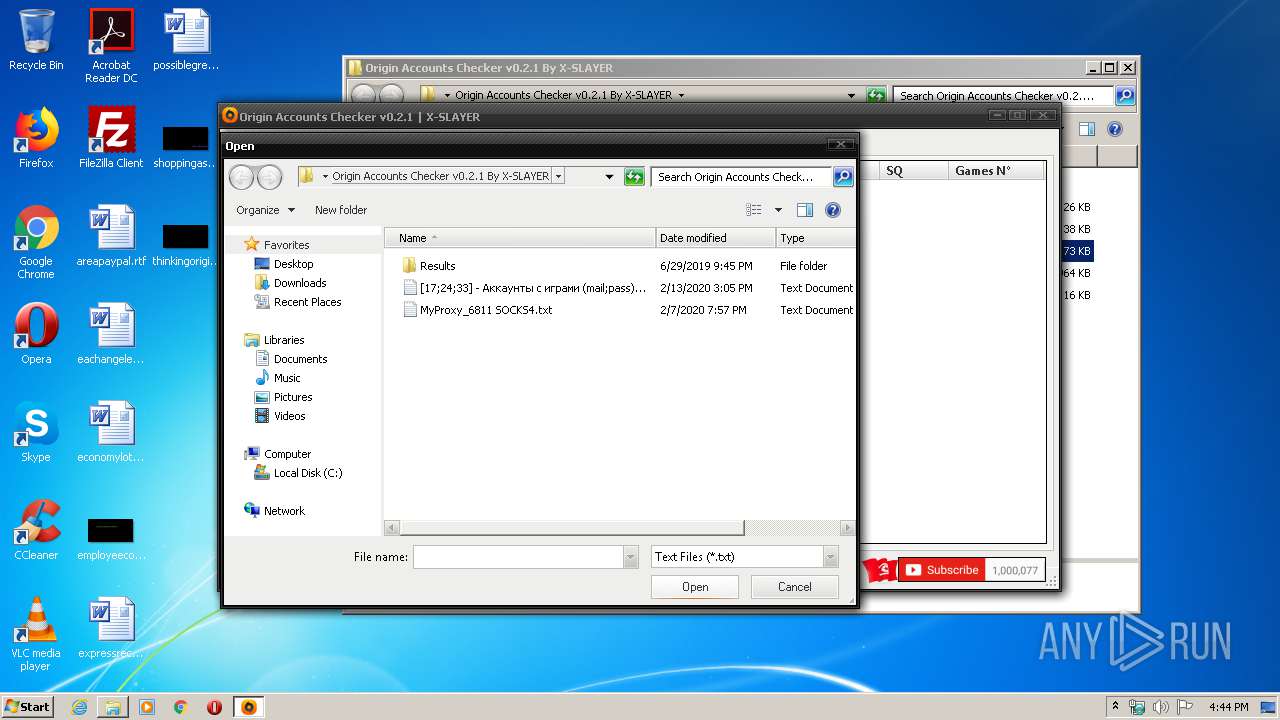Toggle the preview pane in Open dialog
Viewport: 1280px width, 720px height.
804,210
